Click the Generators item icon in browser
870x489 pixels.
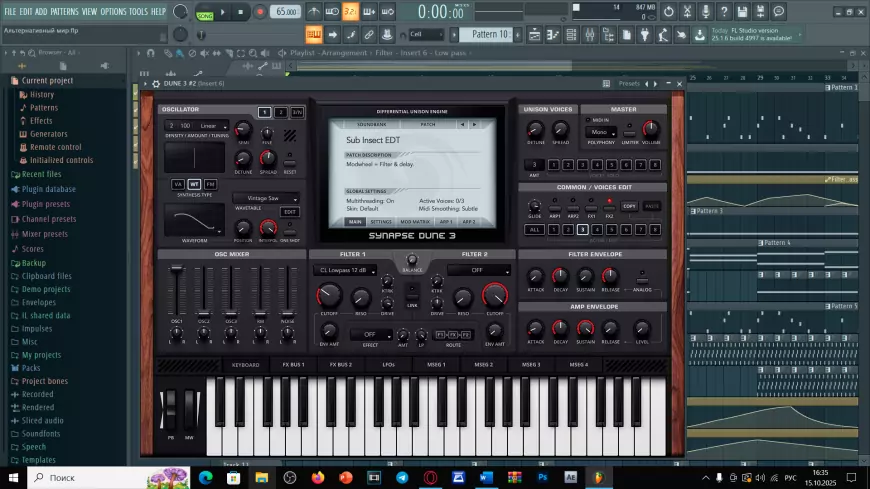click(x=22, y=133)
